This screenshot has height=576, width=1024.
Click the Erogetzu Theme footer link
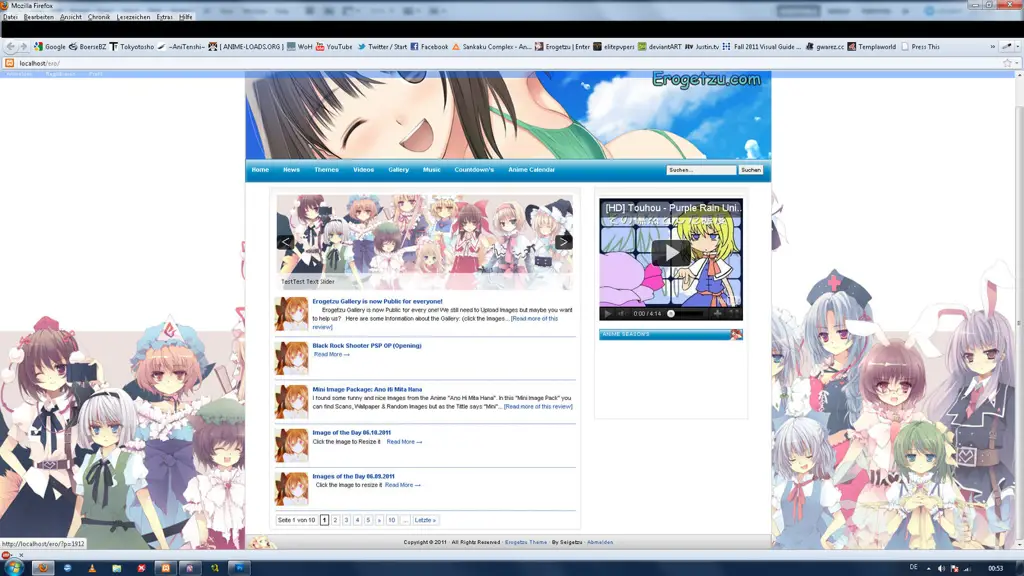point(526,542)
